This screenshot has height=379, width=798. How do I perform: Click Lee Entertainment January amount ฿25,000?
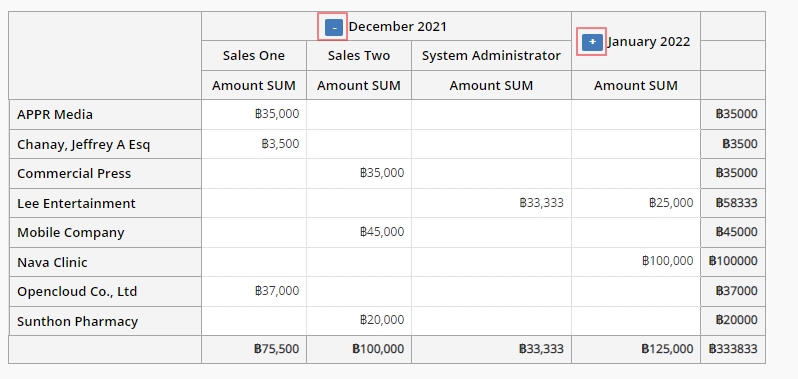coord(636,203)
